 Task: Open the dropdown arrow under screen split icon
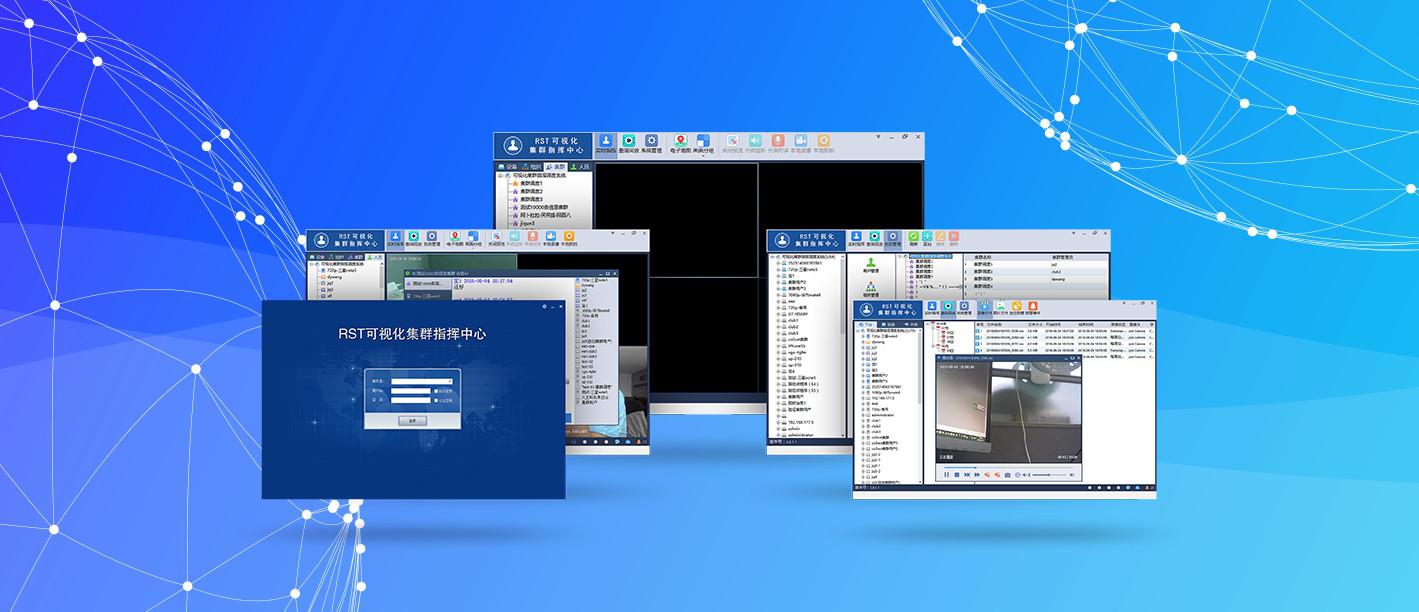pyautogui.click(x=703, y=156)
